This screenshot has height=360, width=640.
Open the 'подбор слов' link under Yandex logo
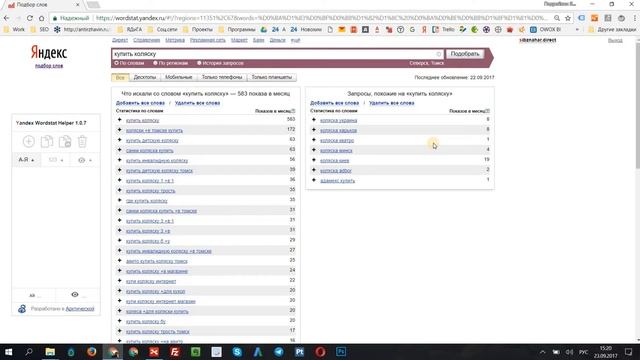pyautogui.click(x=49, y=66)
